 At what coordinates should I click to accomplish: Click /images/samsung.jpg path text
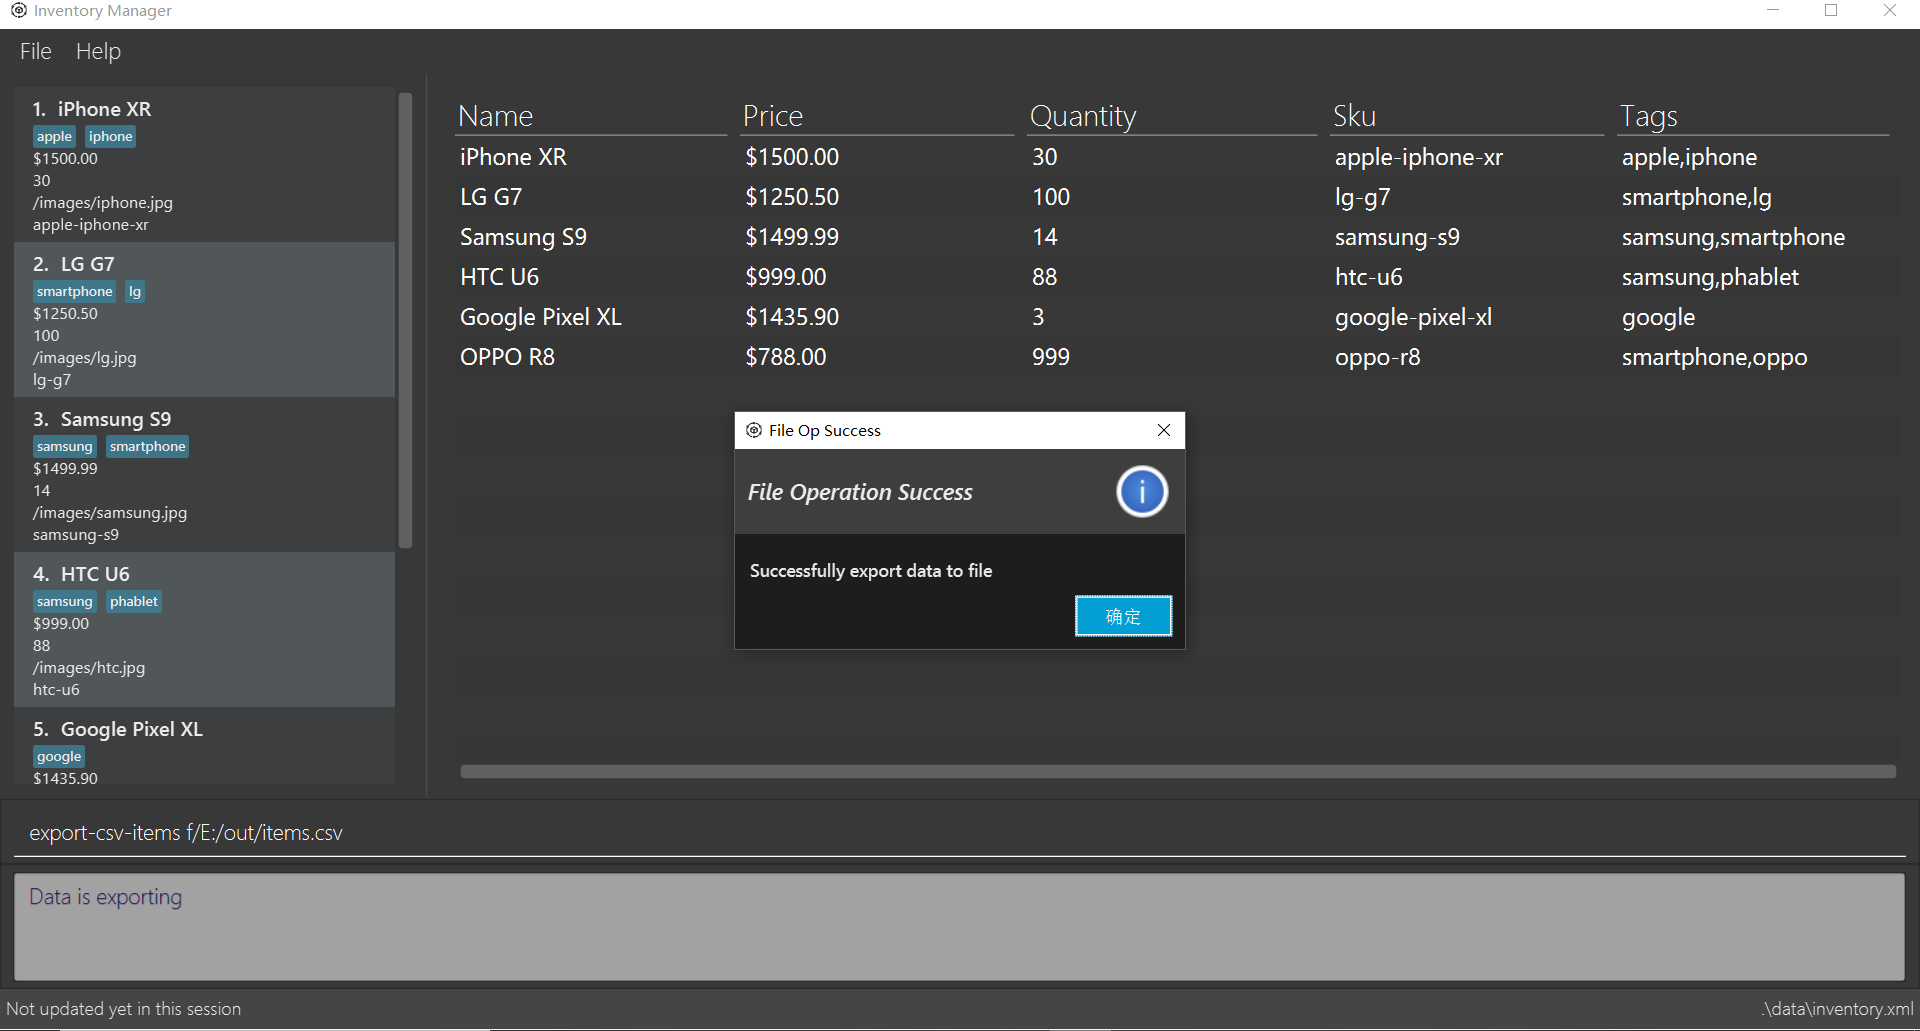[110, 513]
